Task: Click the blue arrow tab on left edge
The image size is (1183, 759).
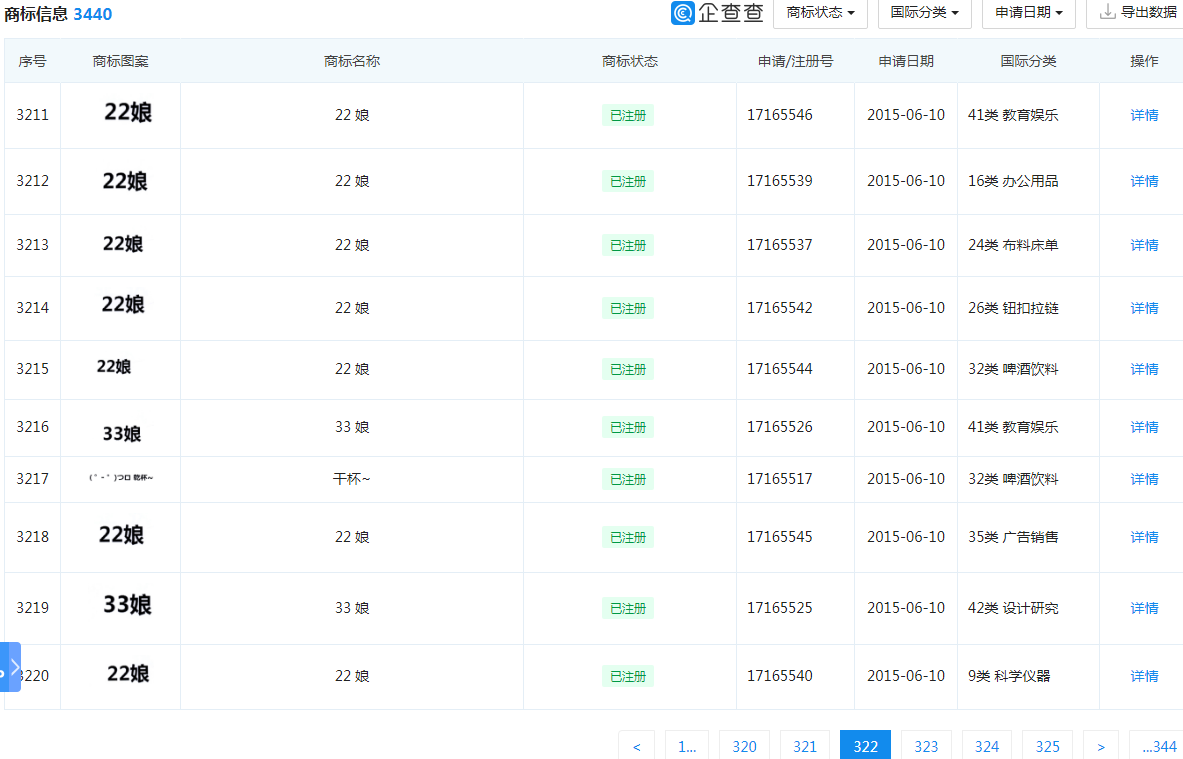Action: click(x=14, y=666)
